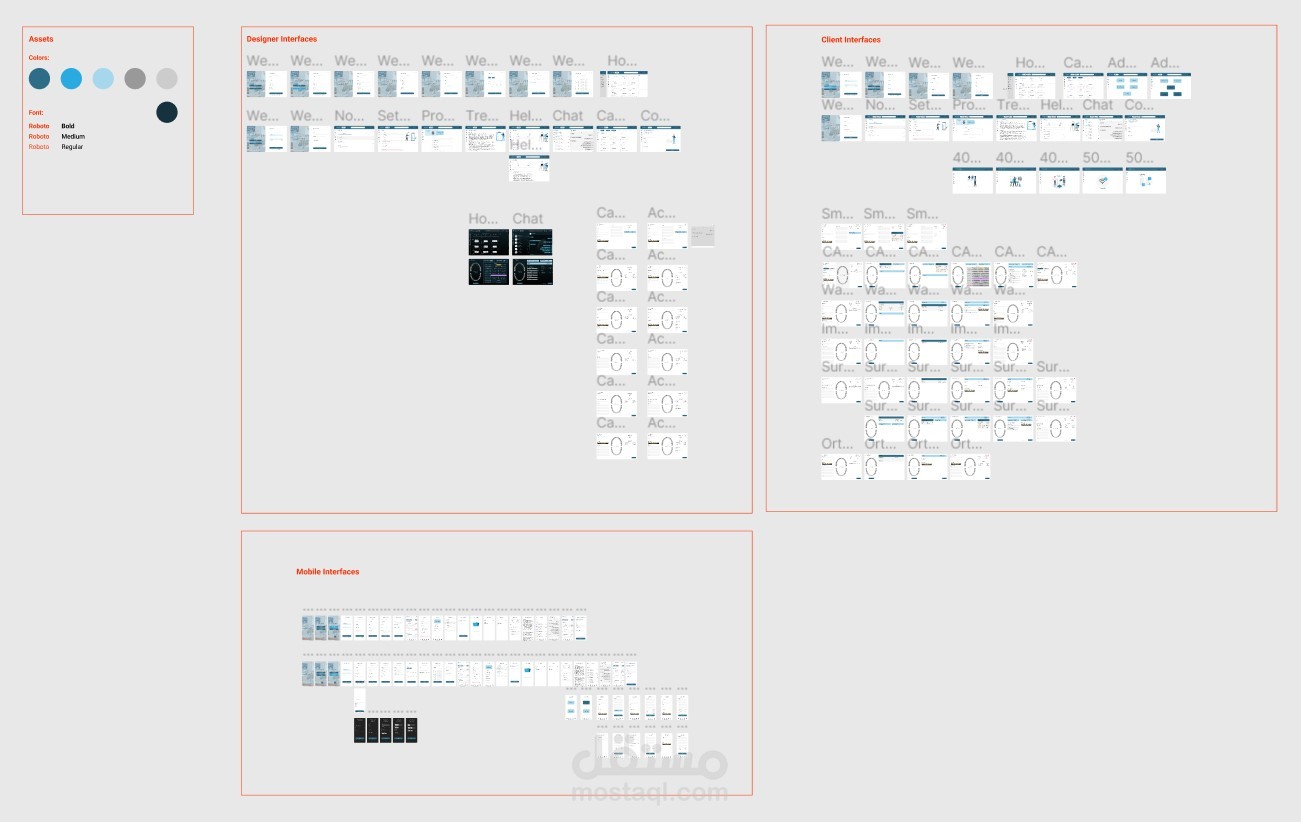
Task: Select 'Pro...' frame label in Client Interfaces
Action: (x=968, y=105)
